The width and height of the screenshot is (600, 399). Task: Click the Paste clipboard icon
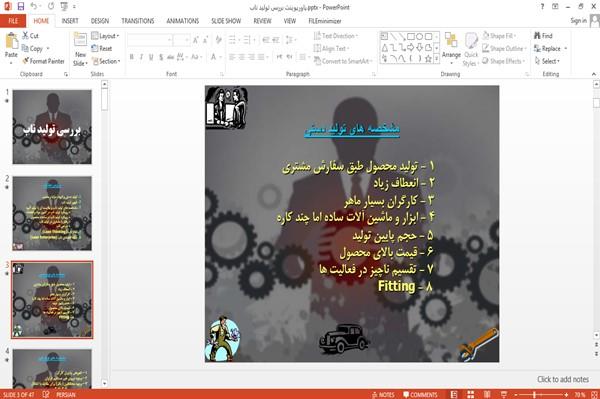pyautogui.click(x=11, y=41)
